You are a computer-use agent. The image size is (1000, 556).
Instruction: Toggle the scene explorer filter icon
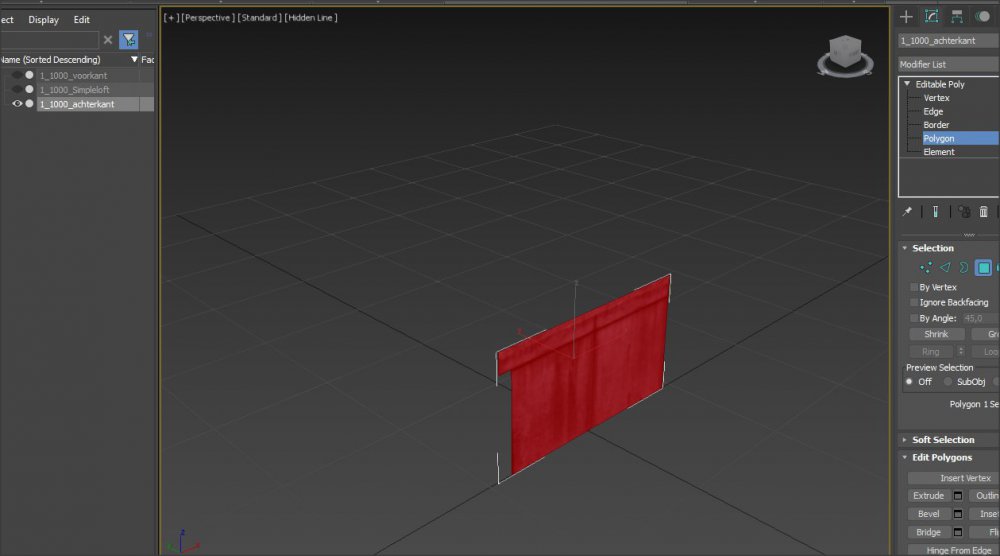tap(129, 40)
